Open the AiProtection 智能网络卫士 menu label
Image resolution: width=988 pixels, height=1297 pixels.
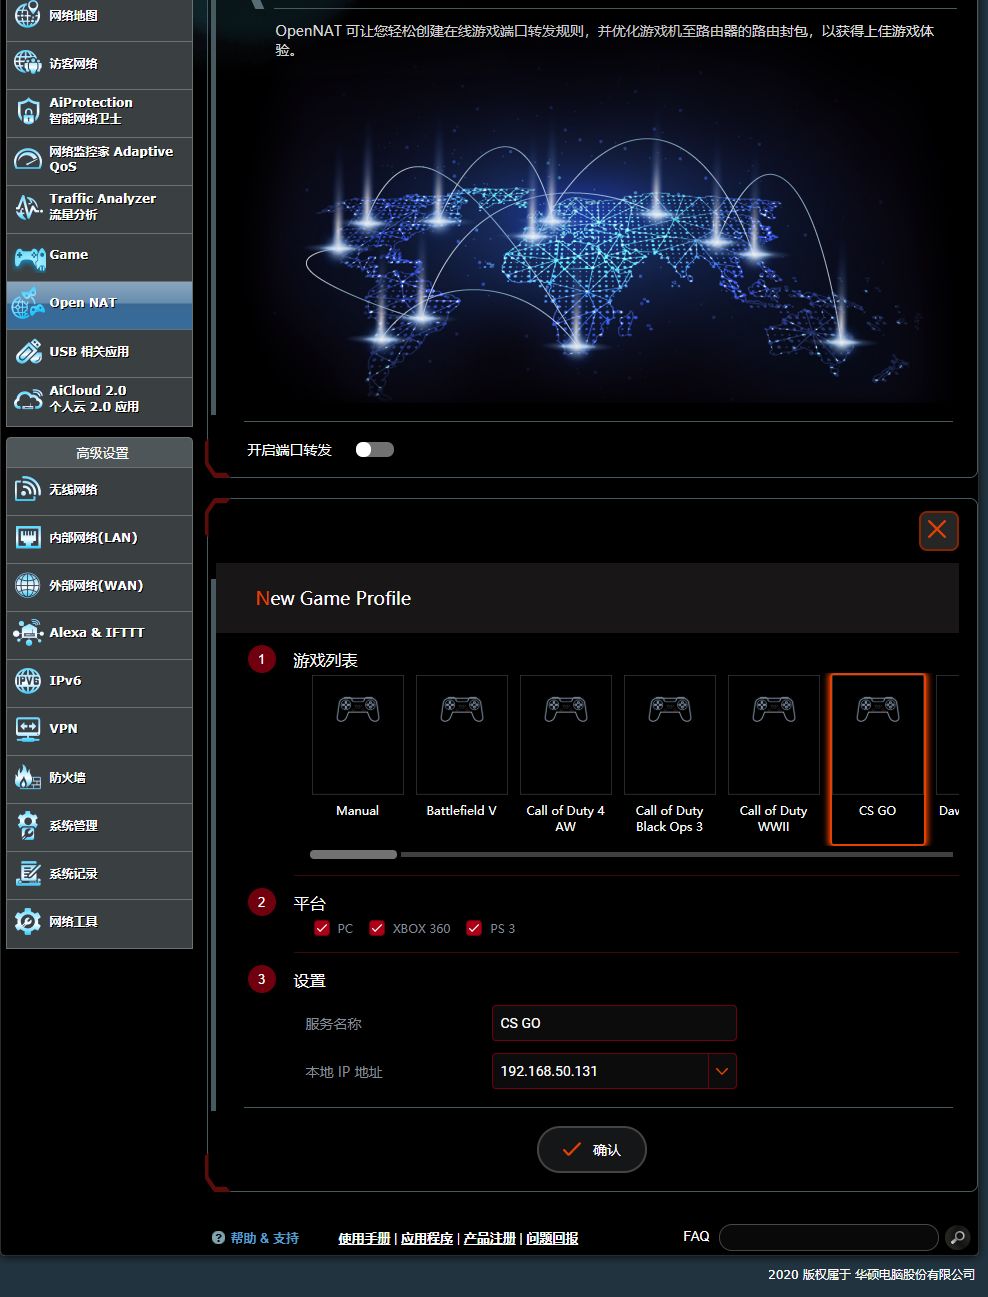tap(91, 111)
